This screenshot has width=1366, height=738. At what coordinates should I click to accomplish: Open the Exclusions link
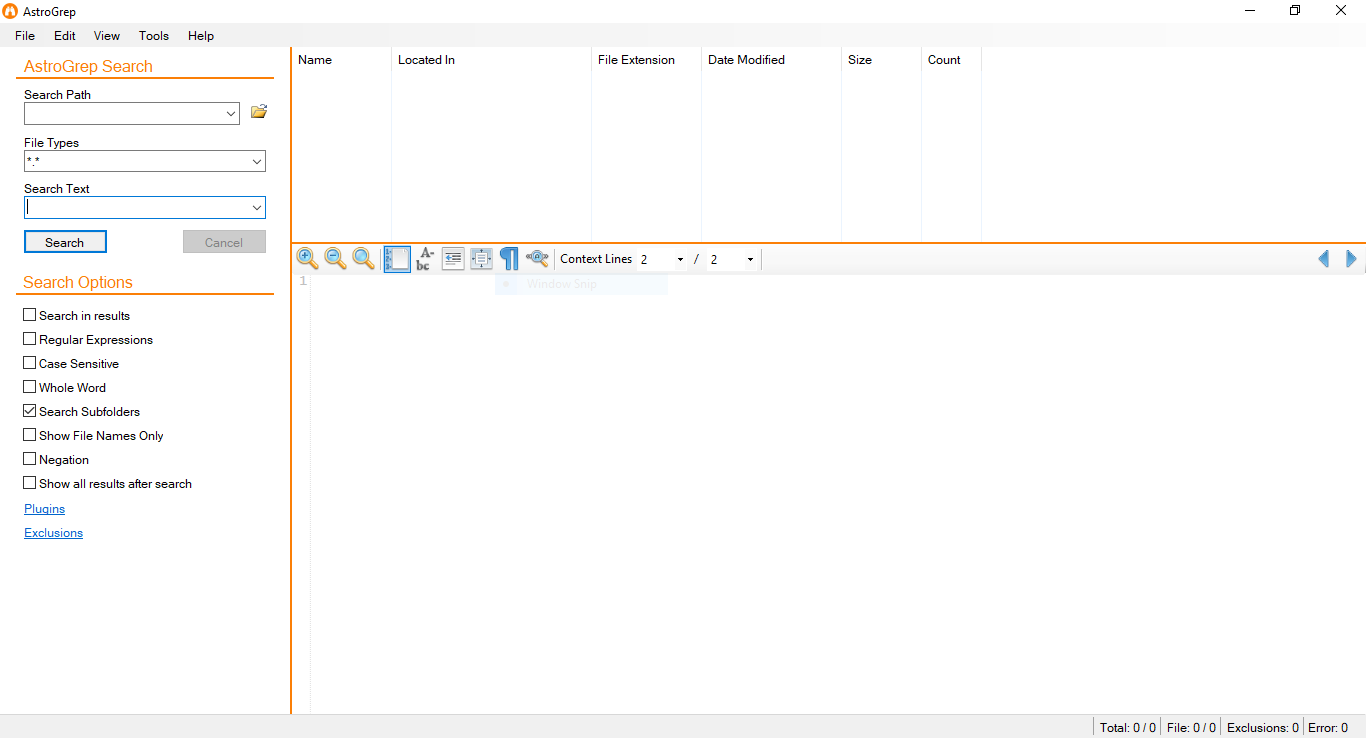point(53,533)
